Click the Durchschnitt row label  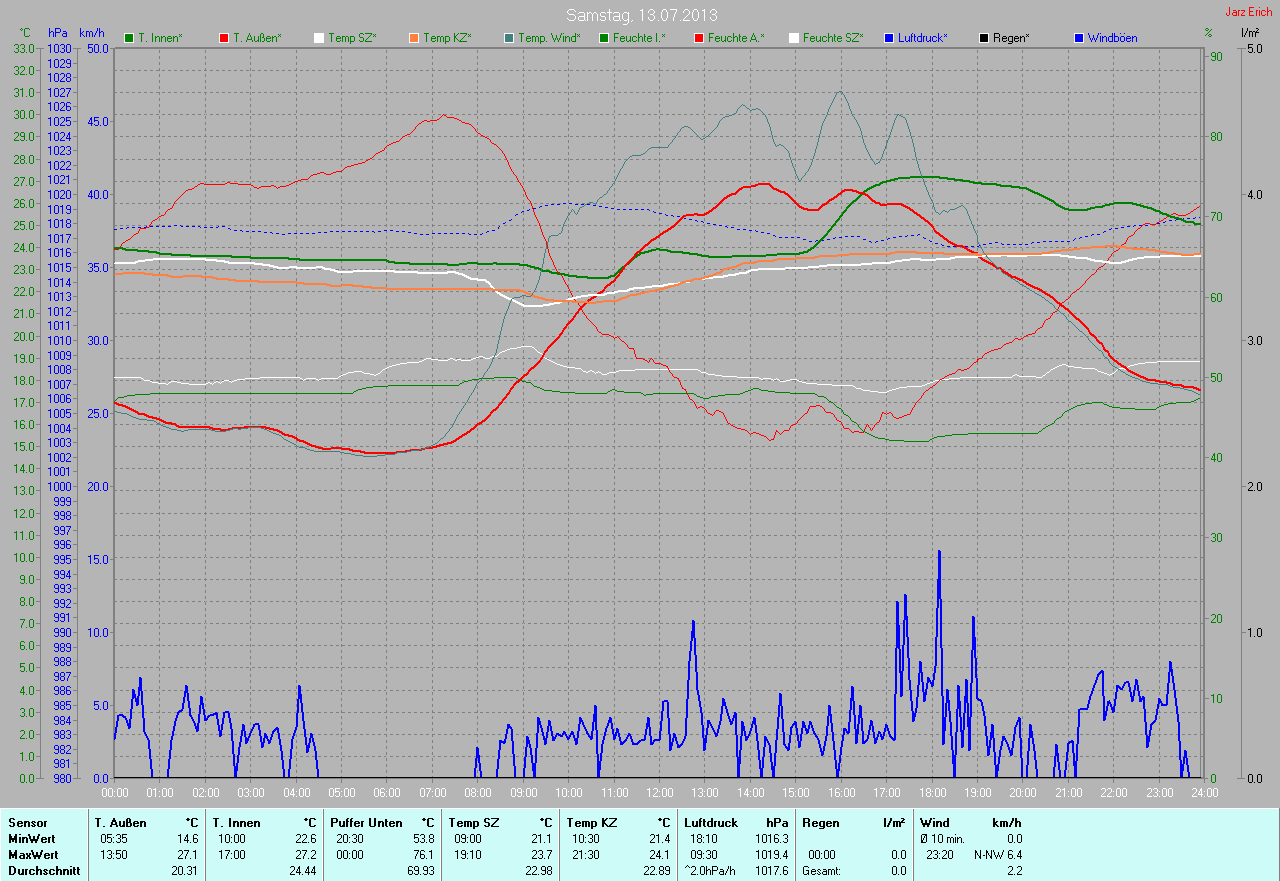click(42, 871)
